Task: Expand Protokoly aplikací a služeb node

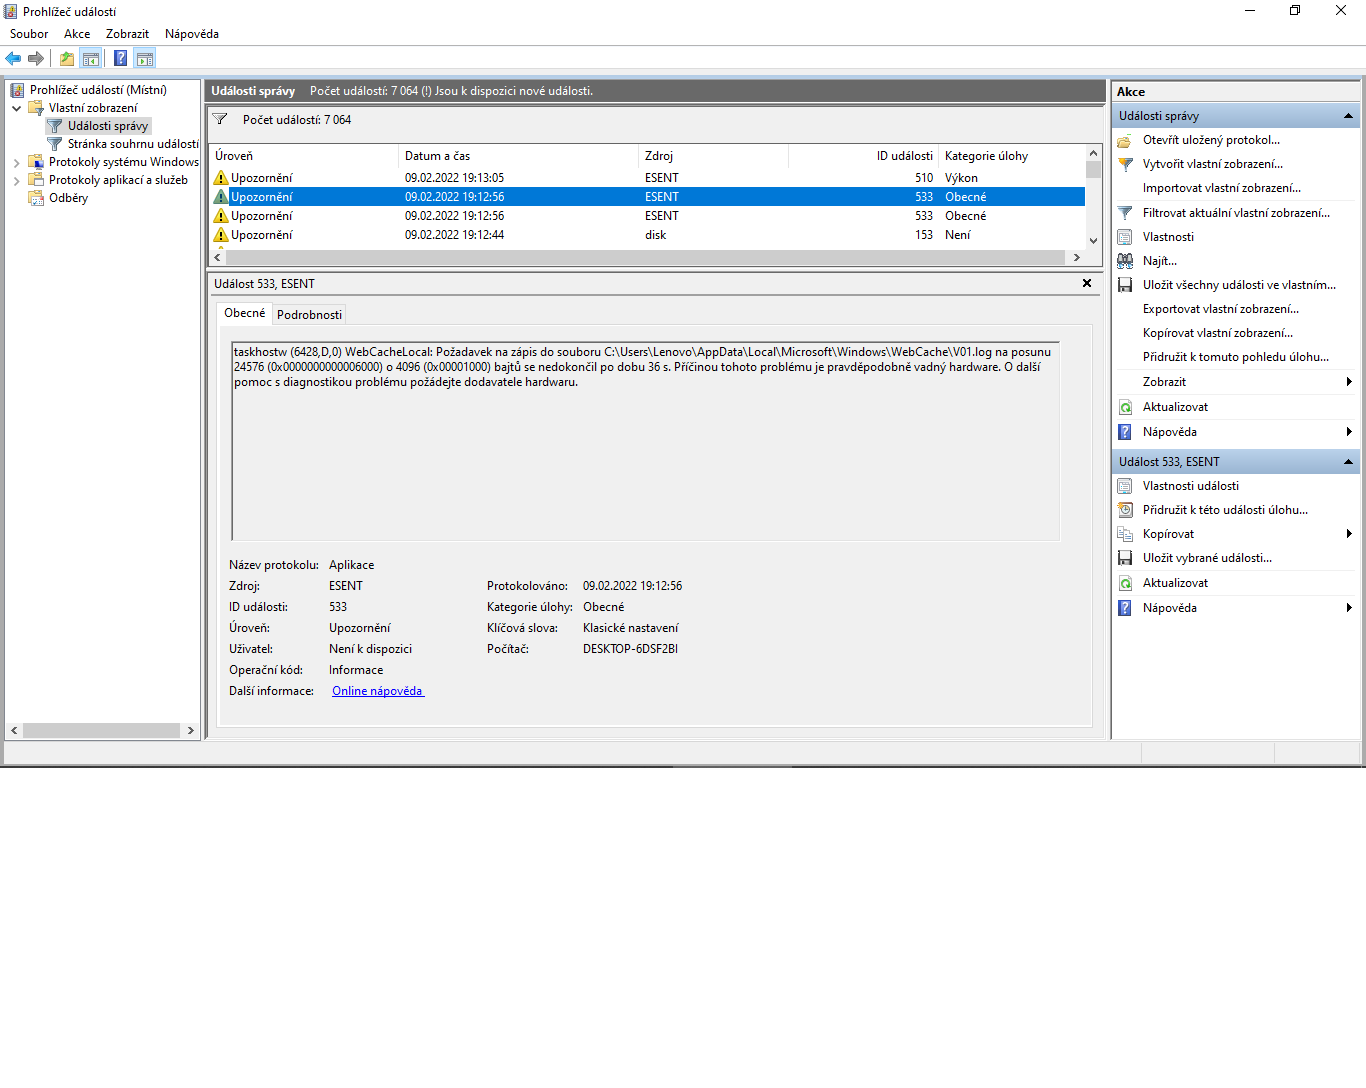Action: tap(16, 181)
